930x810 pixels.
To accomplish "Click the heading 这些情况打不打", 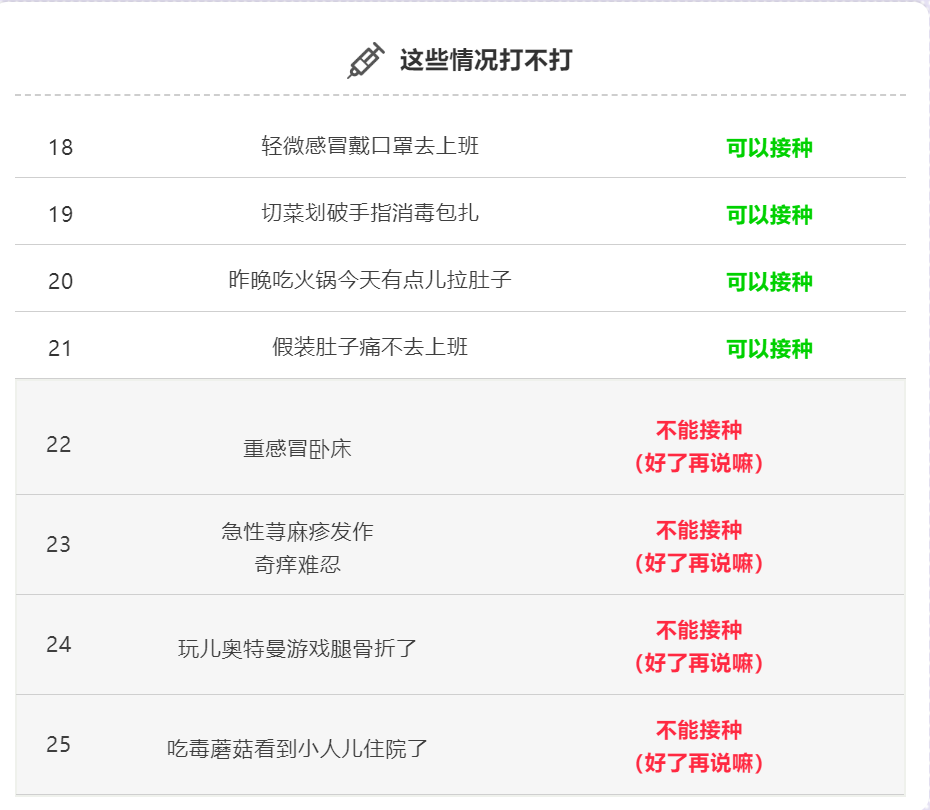I will pos(486,60).
